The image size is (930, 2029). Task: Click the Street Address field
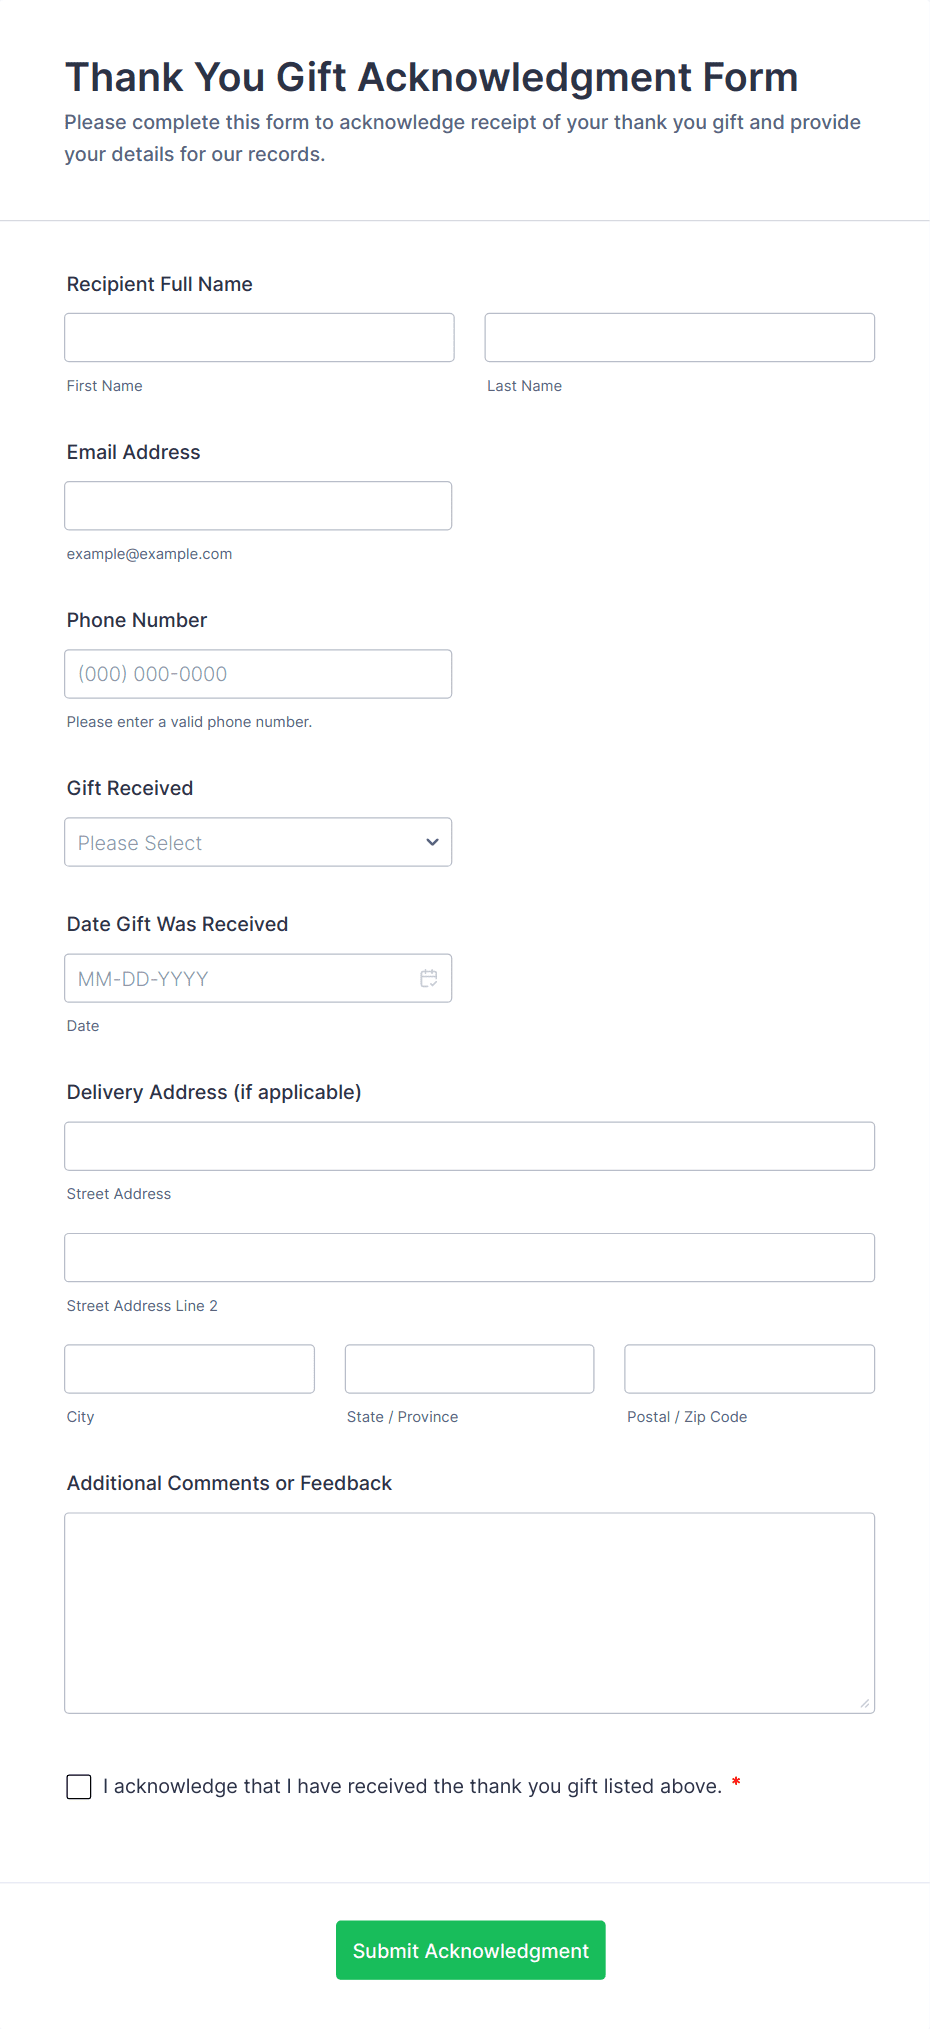point(469,1146)
